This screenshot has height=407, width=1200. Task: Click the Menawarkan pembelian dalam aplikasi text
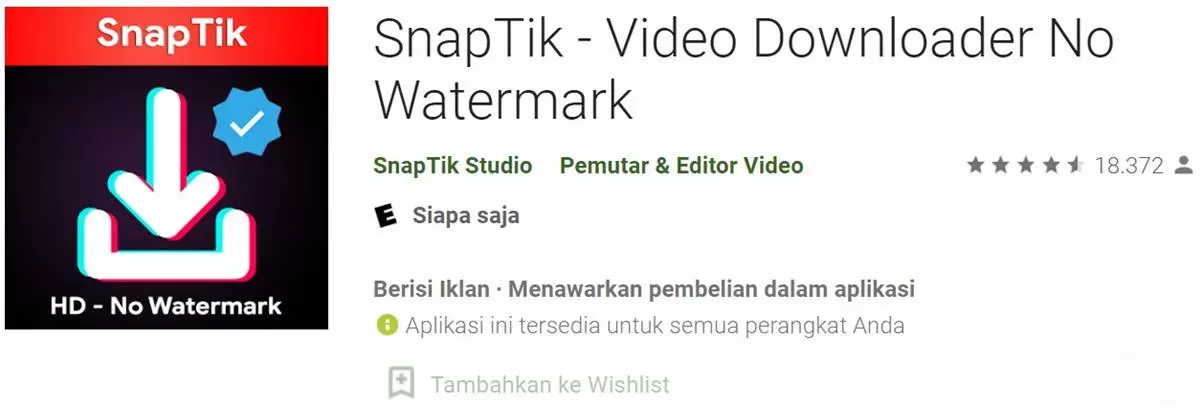712,289
